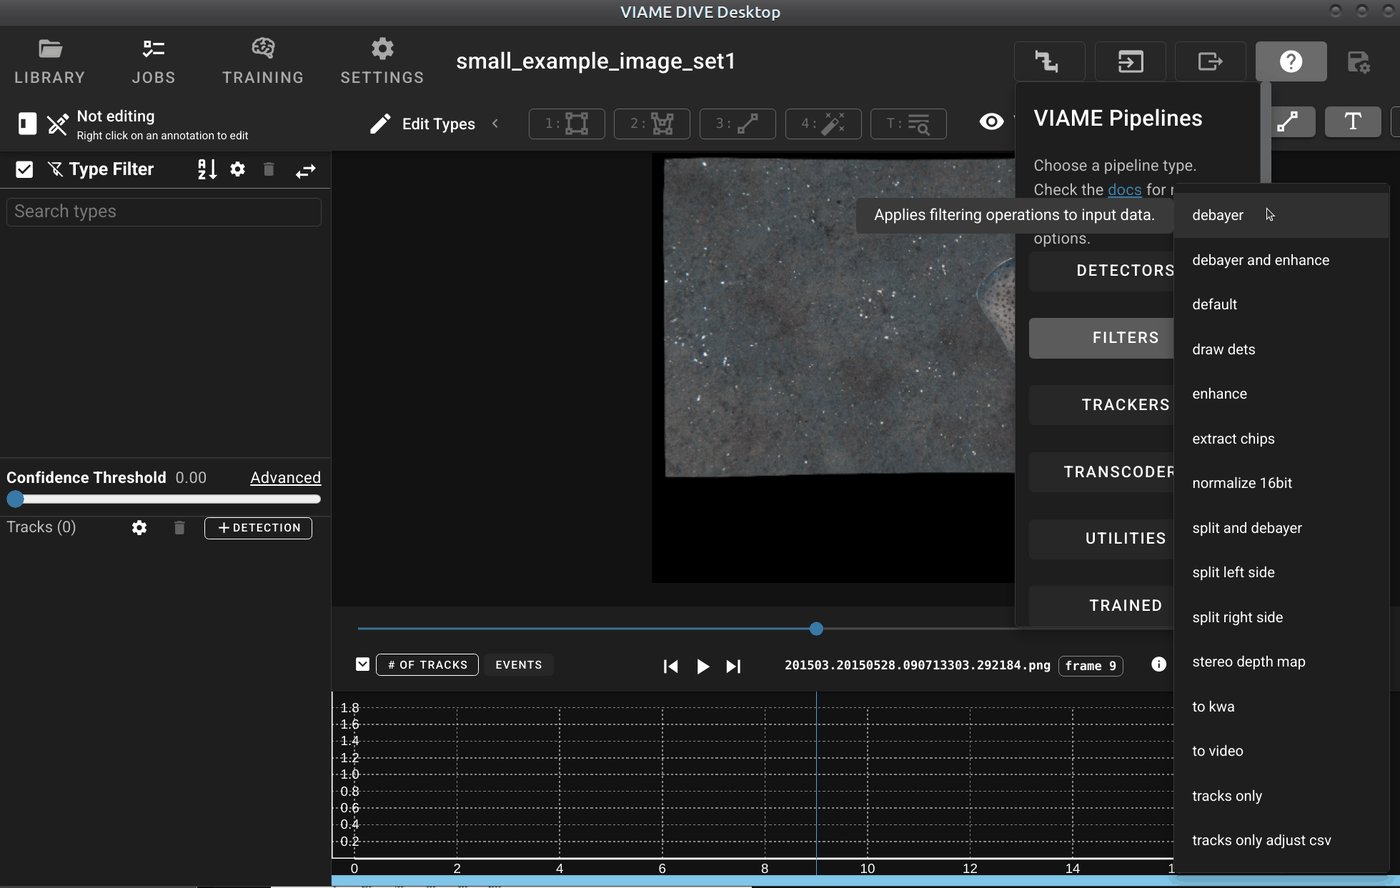Open the Run Pipeline menu button
The image size is (1400, 888).
tap(1049, 61)
